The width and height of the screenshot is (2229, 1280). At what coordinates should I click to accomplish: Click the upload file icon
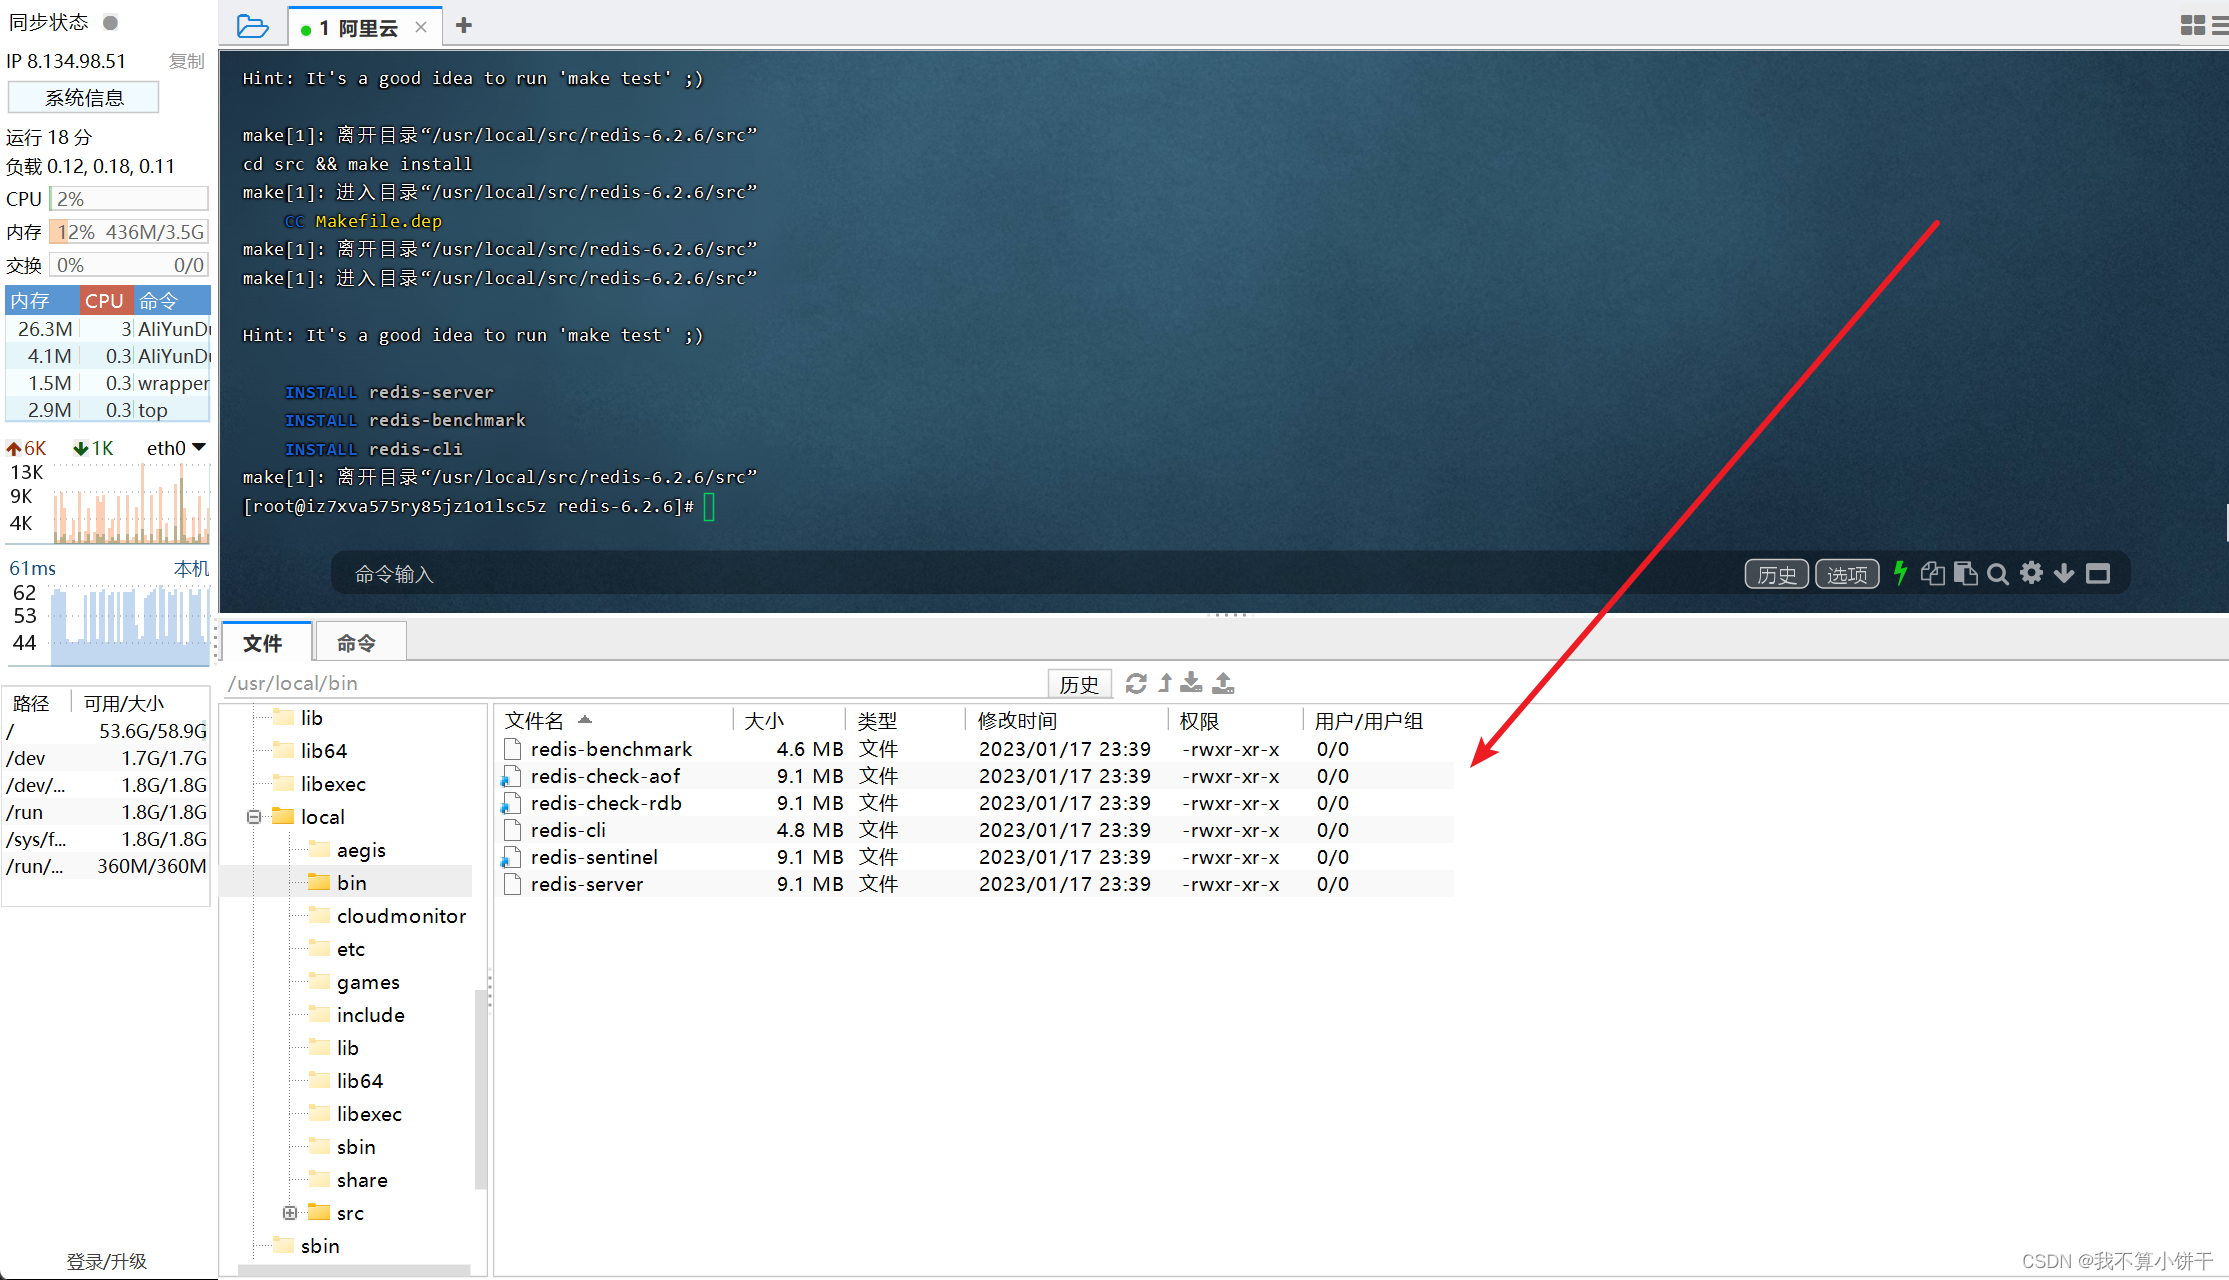1223,683
